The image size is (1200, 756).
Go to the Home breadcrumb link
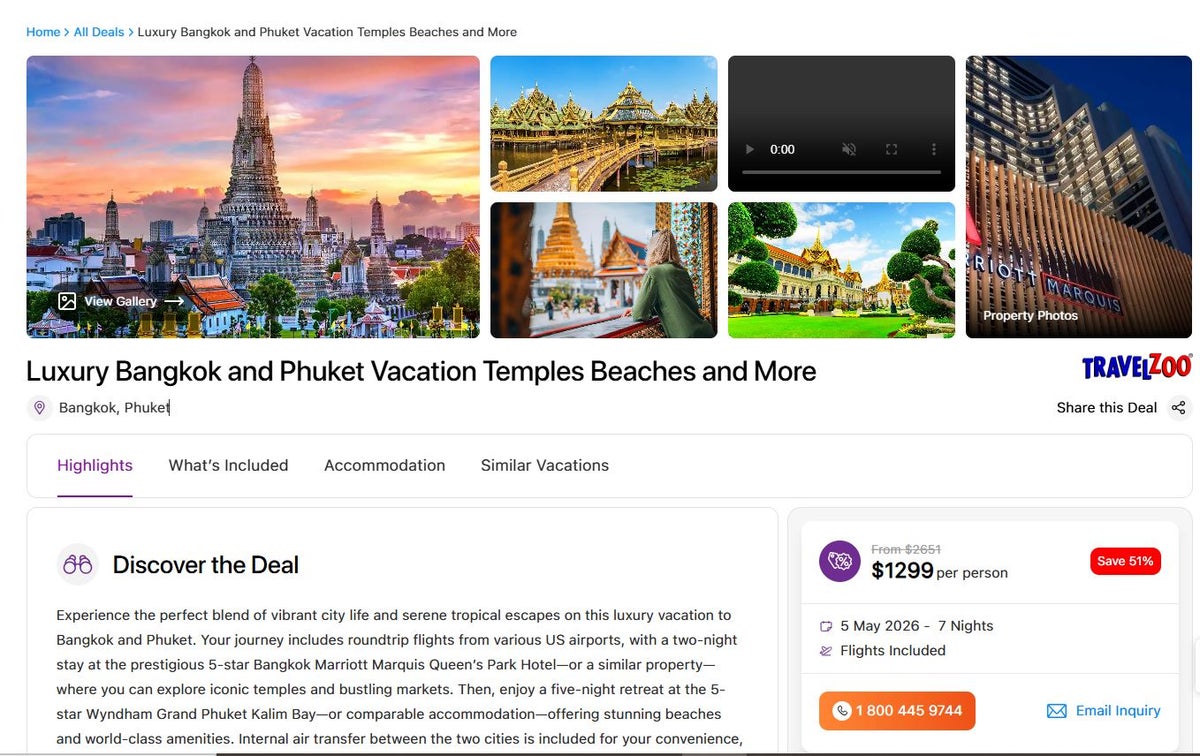(43, 32)
